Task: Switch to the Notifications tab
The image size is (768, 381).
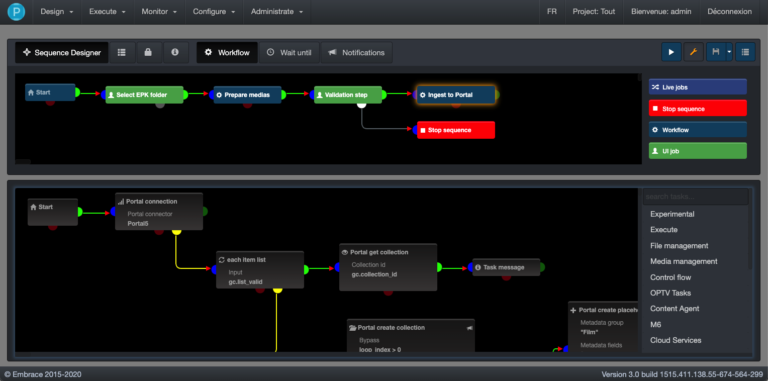Action: [357, 52]
